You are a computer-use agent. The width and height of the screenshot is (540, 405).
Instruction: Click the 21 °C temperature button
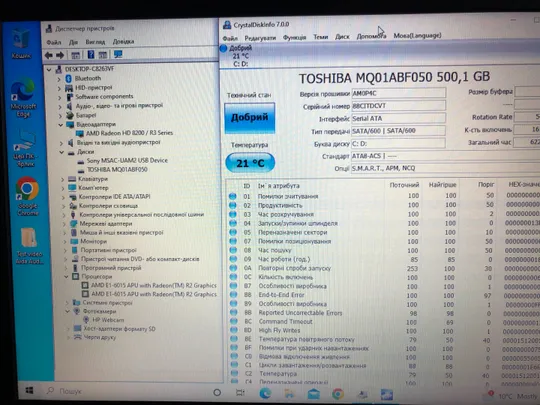click(250, 163)
